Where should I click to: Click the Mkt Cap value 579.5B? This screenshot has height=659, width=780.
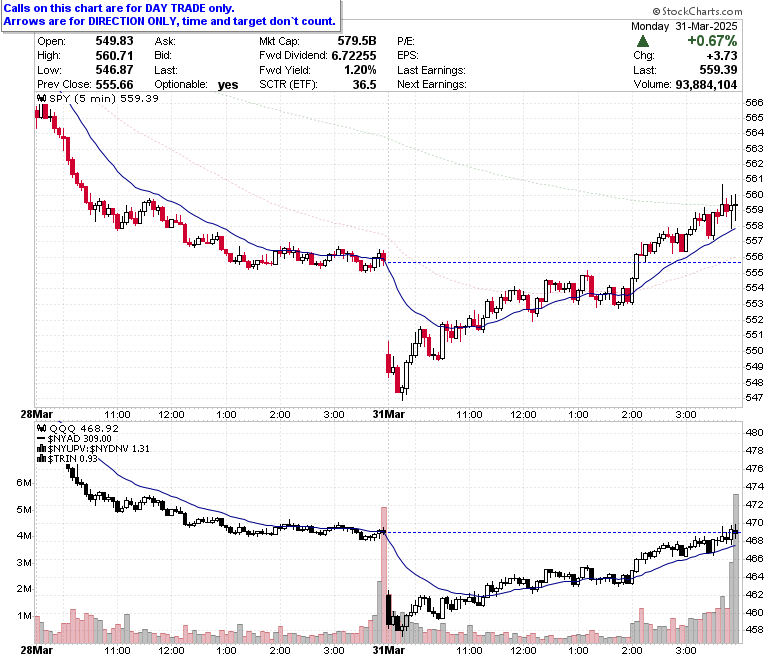357,41
